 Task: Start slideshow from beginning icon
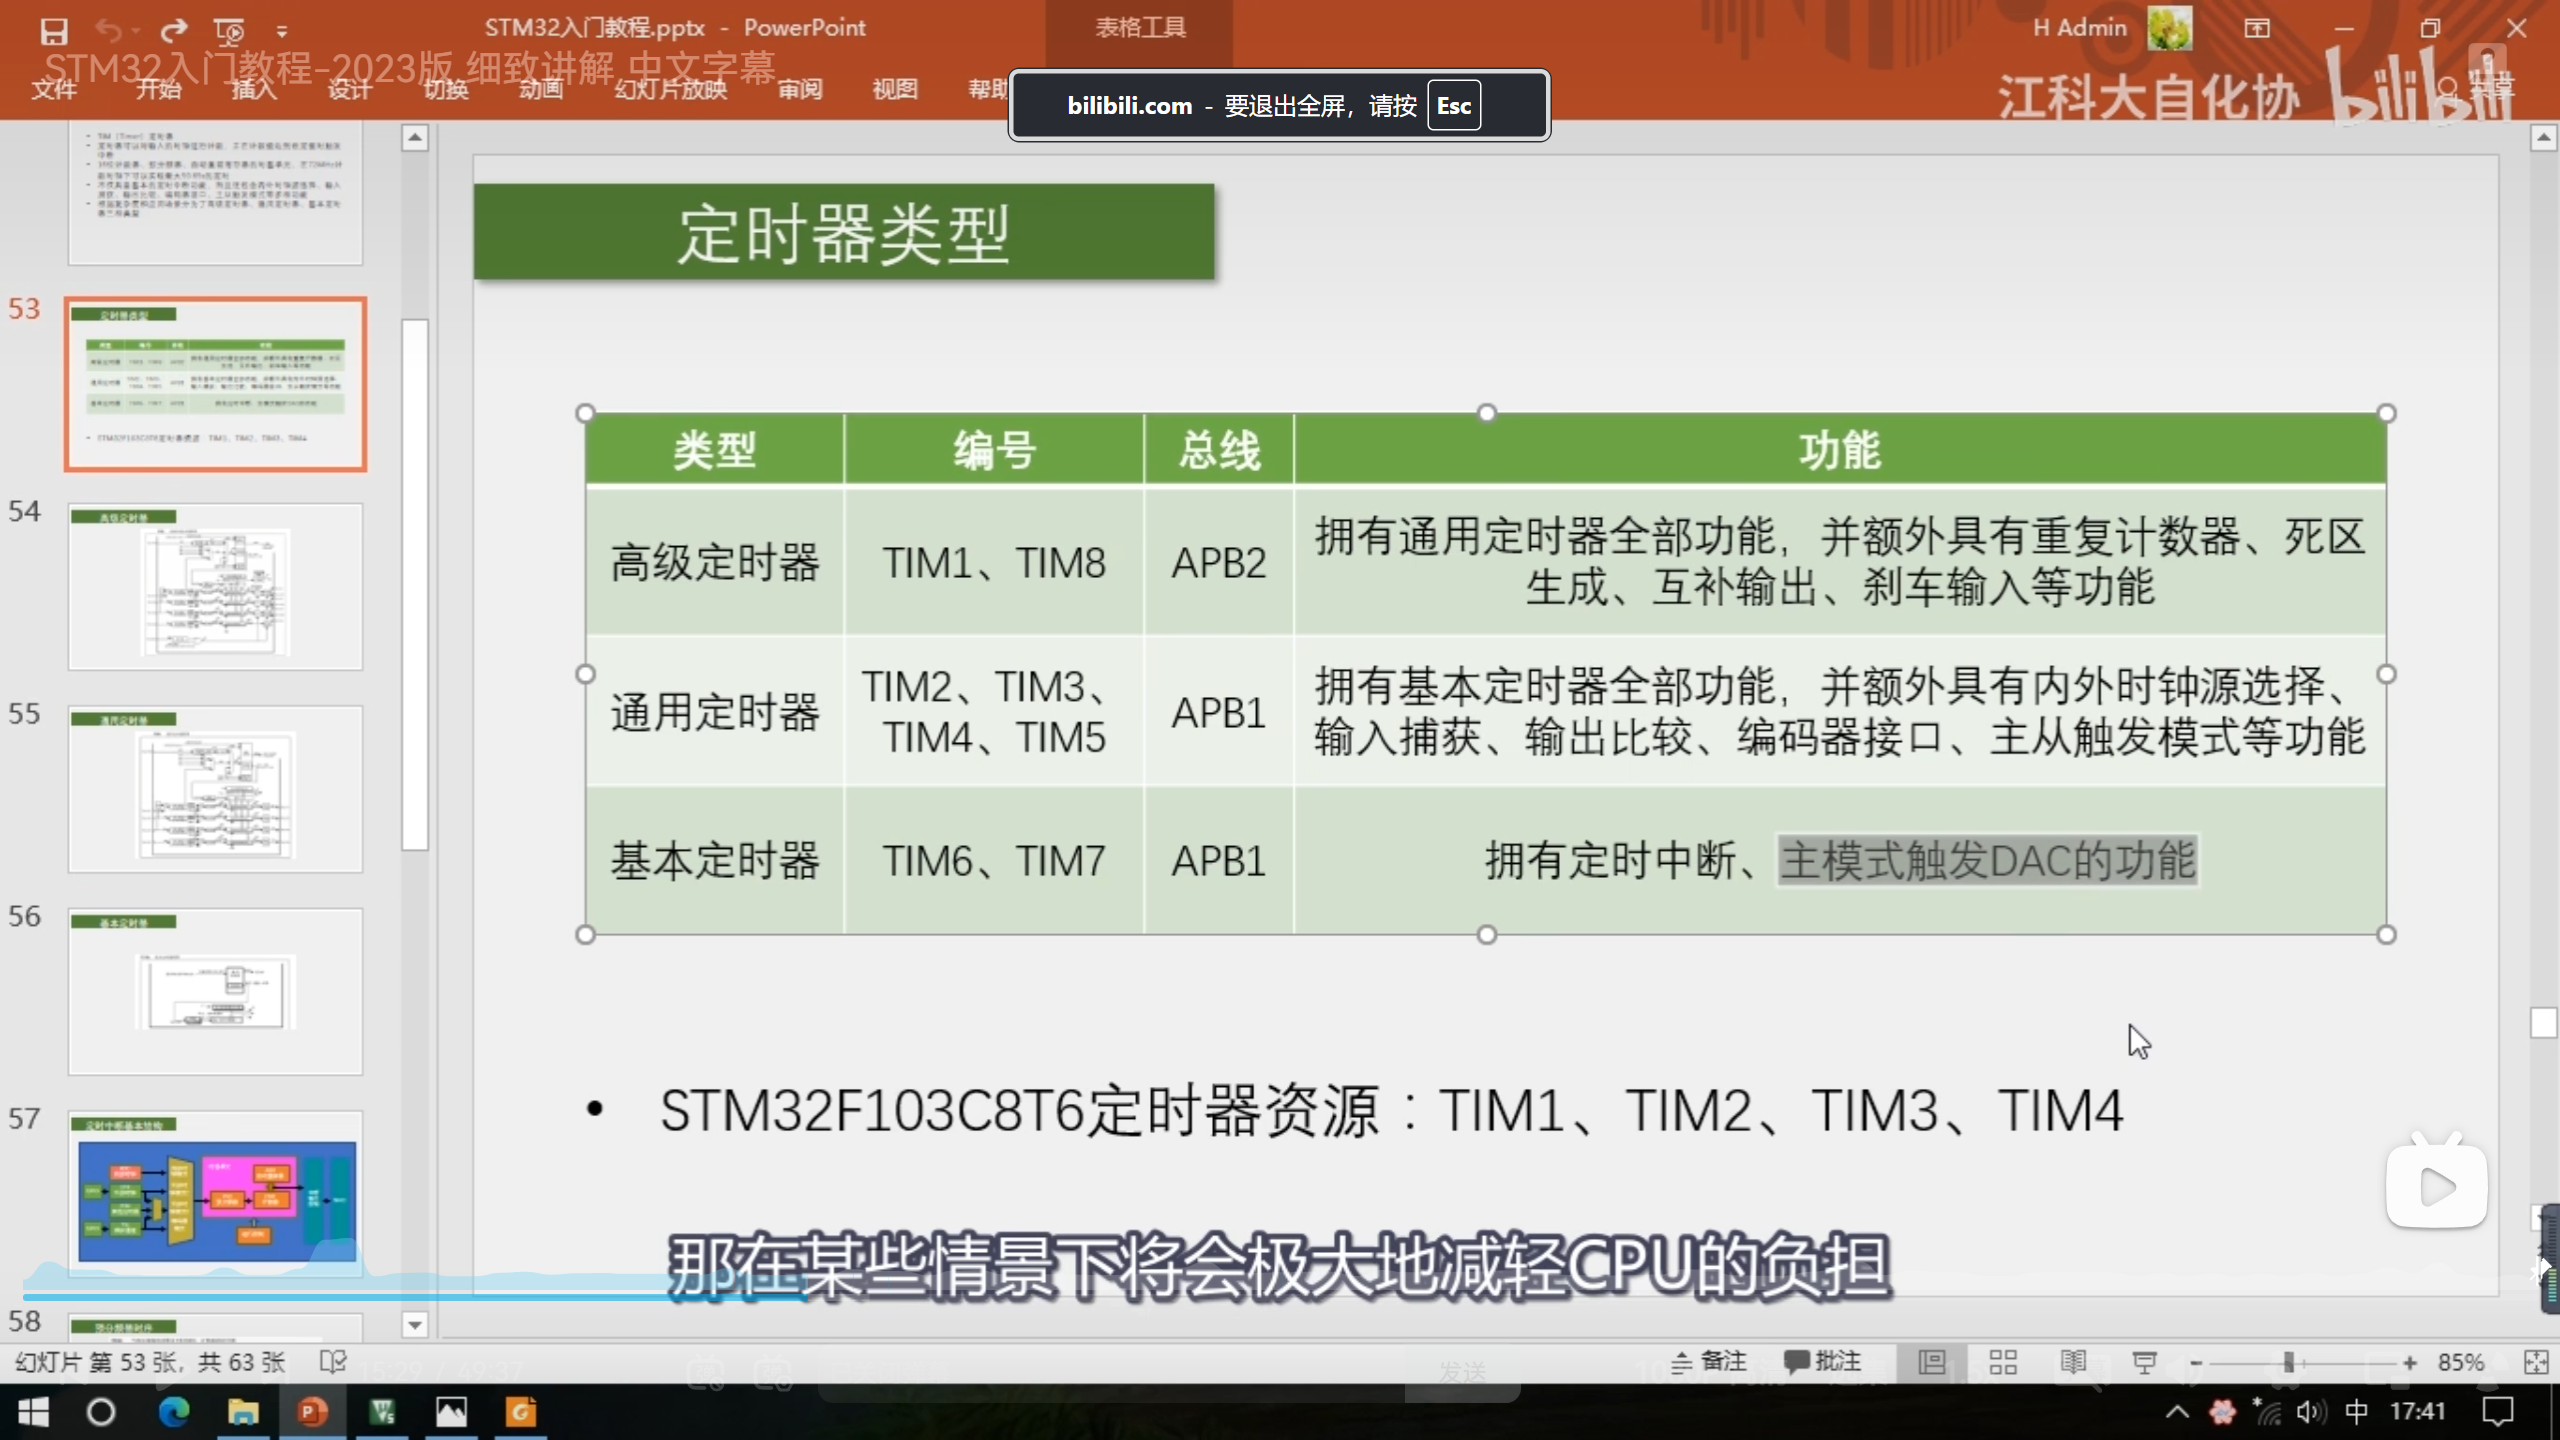[229, 31]
